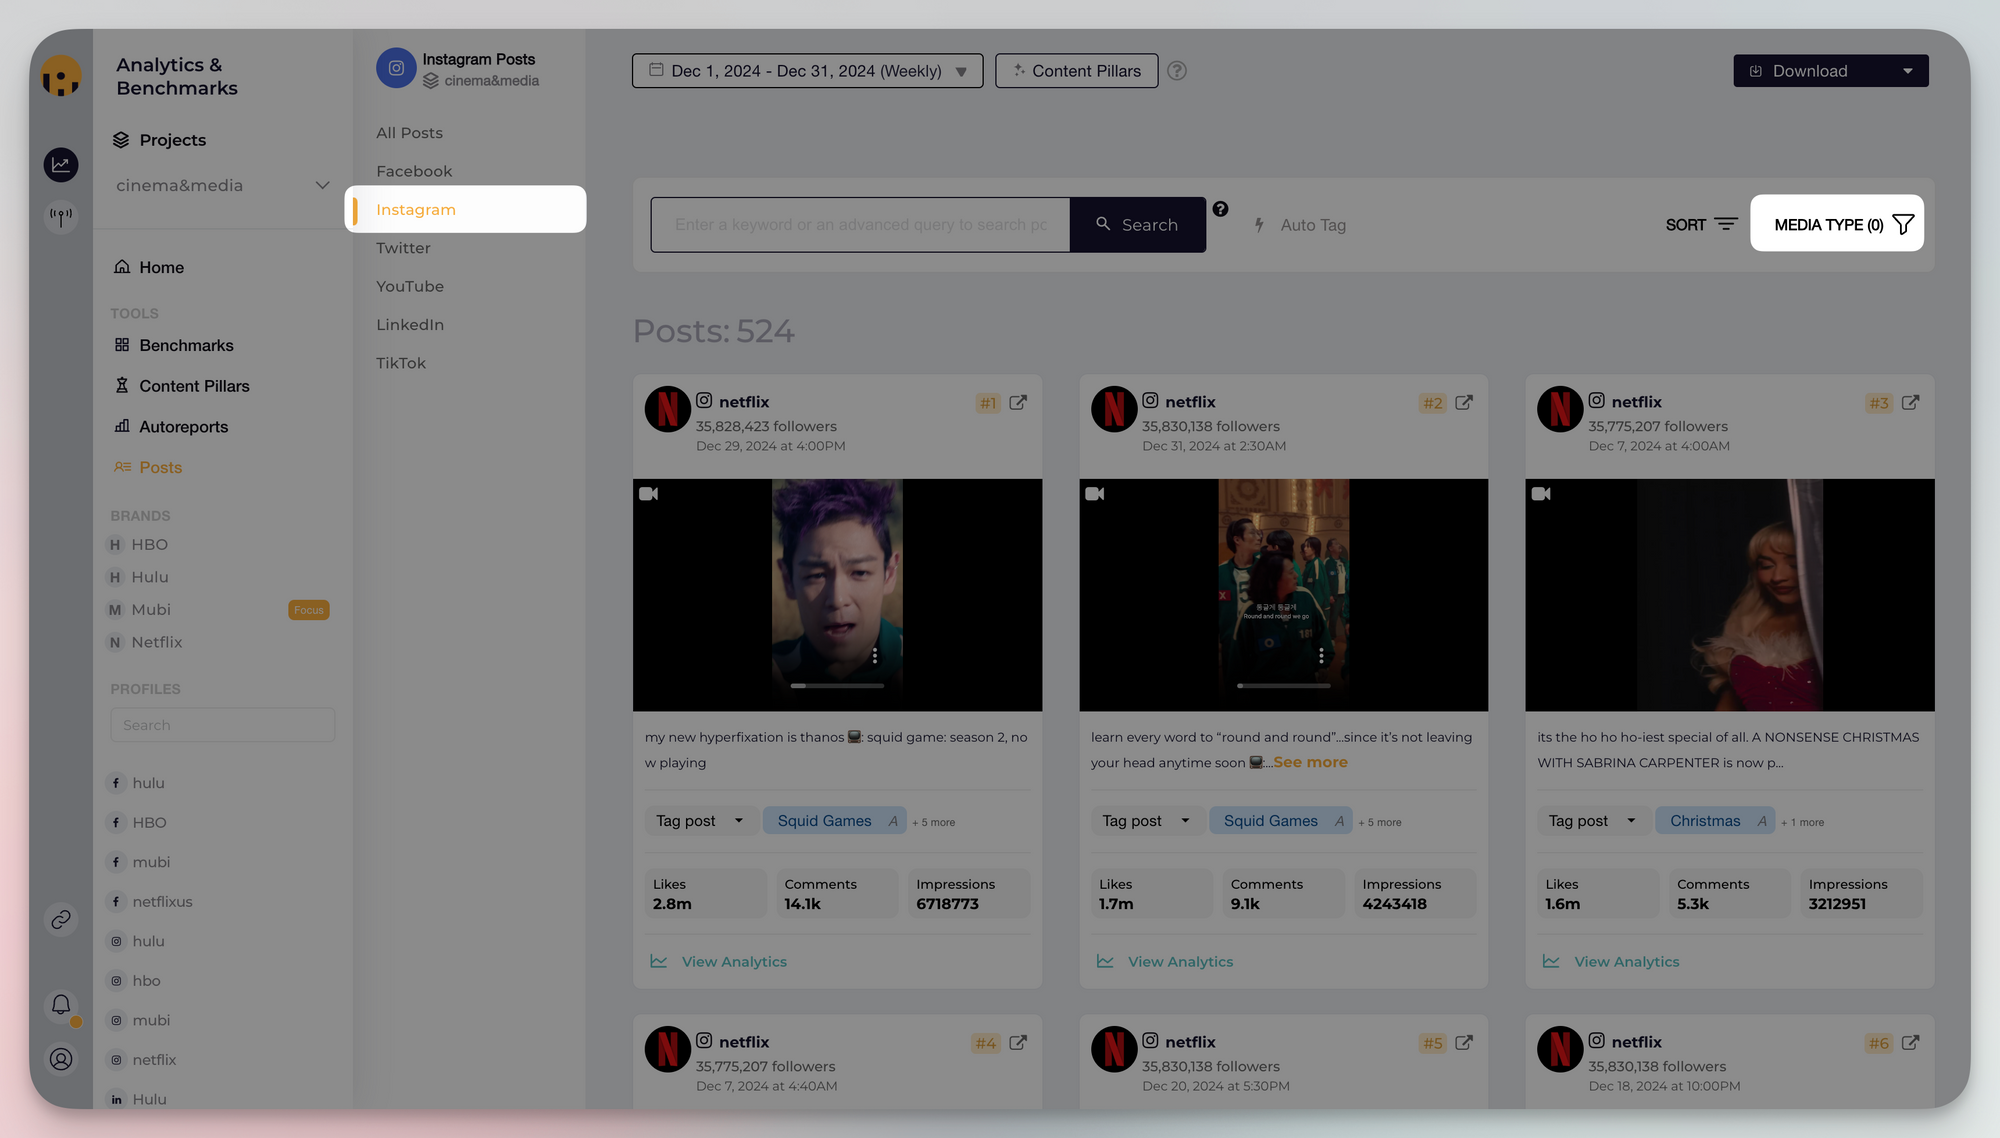Expand '+ 1 more' tags on post #3
This screenshot has height=1138, width=2000.
1802,822
